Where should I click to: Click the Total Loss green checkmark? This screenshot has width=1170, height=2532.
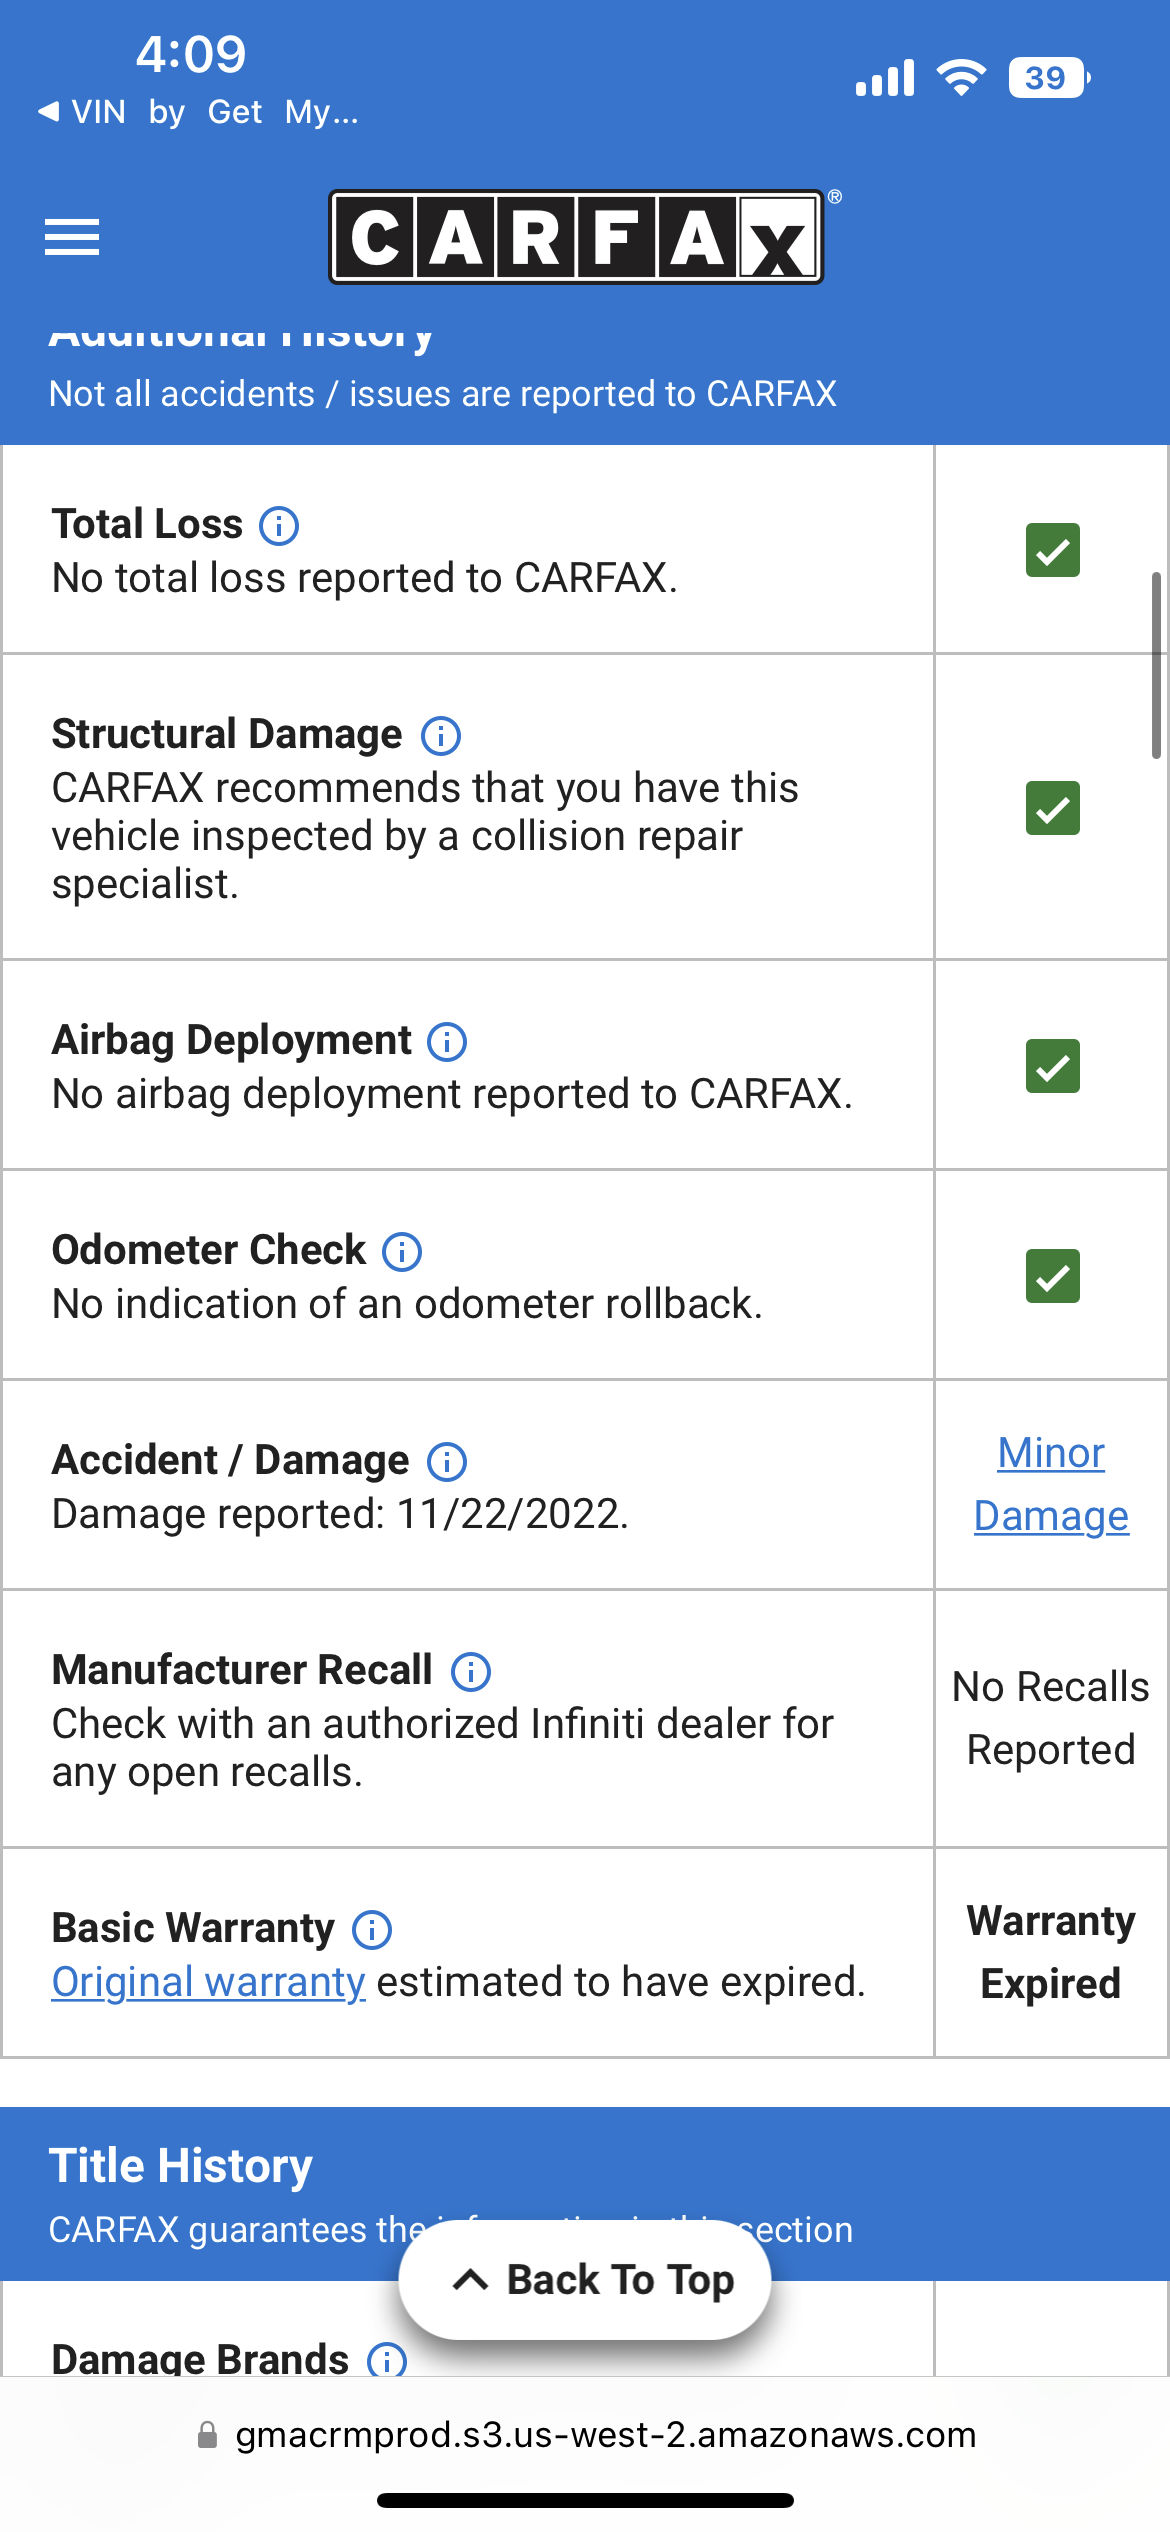click(1052, 550)
